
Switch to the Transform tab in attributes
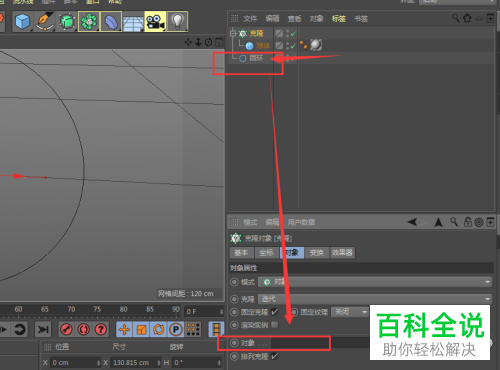coord(316,253)
